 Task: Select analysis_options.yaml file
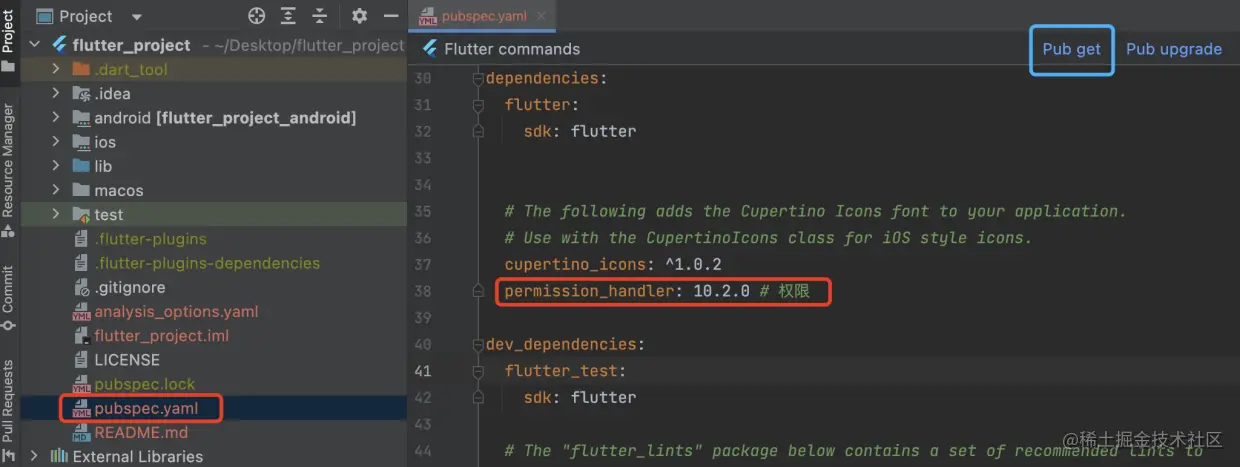pos(176,311)
